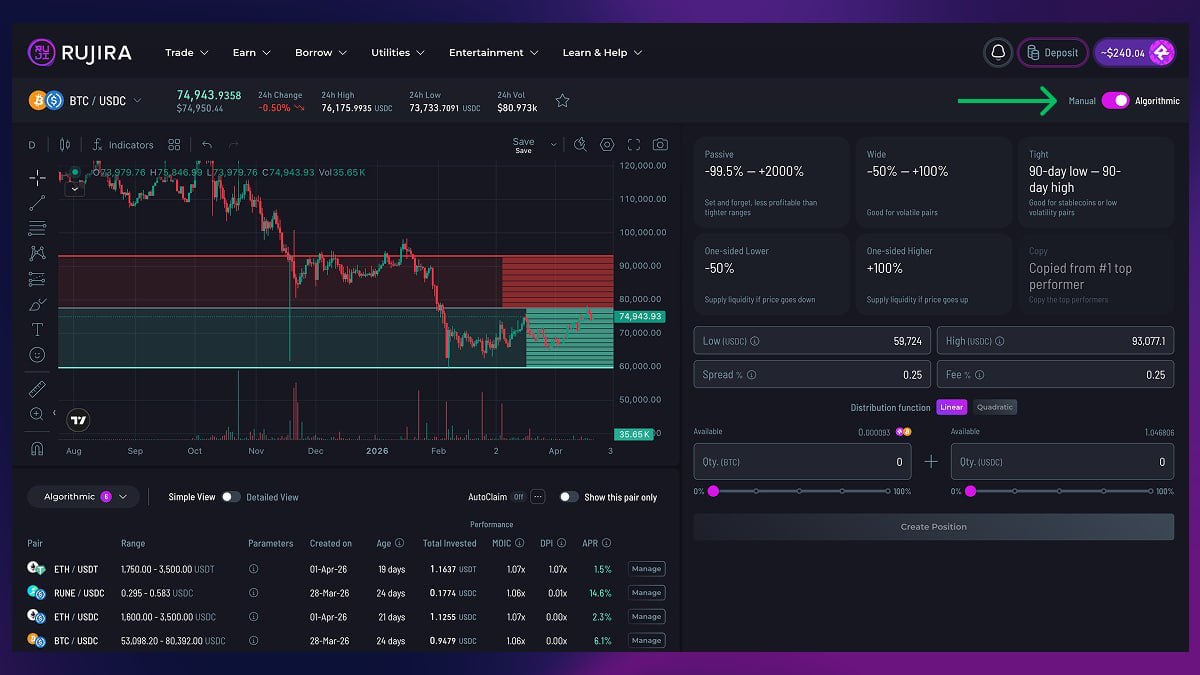Select the crosshair cursor tool
Screen dimensions: 1200x675
point(37,178)
